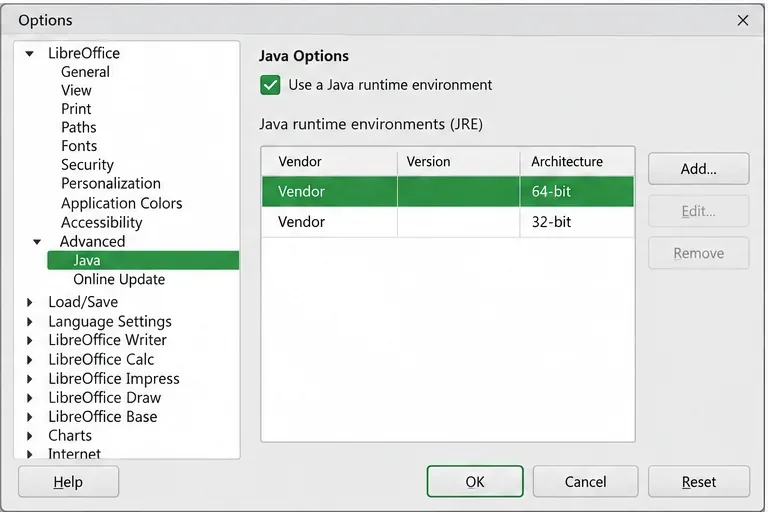768x512 pixels.
Task: Expand the Load/Save section
Action: pos(30,302)
